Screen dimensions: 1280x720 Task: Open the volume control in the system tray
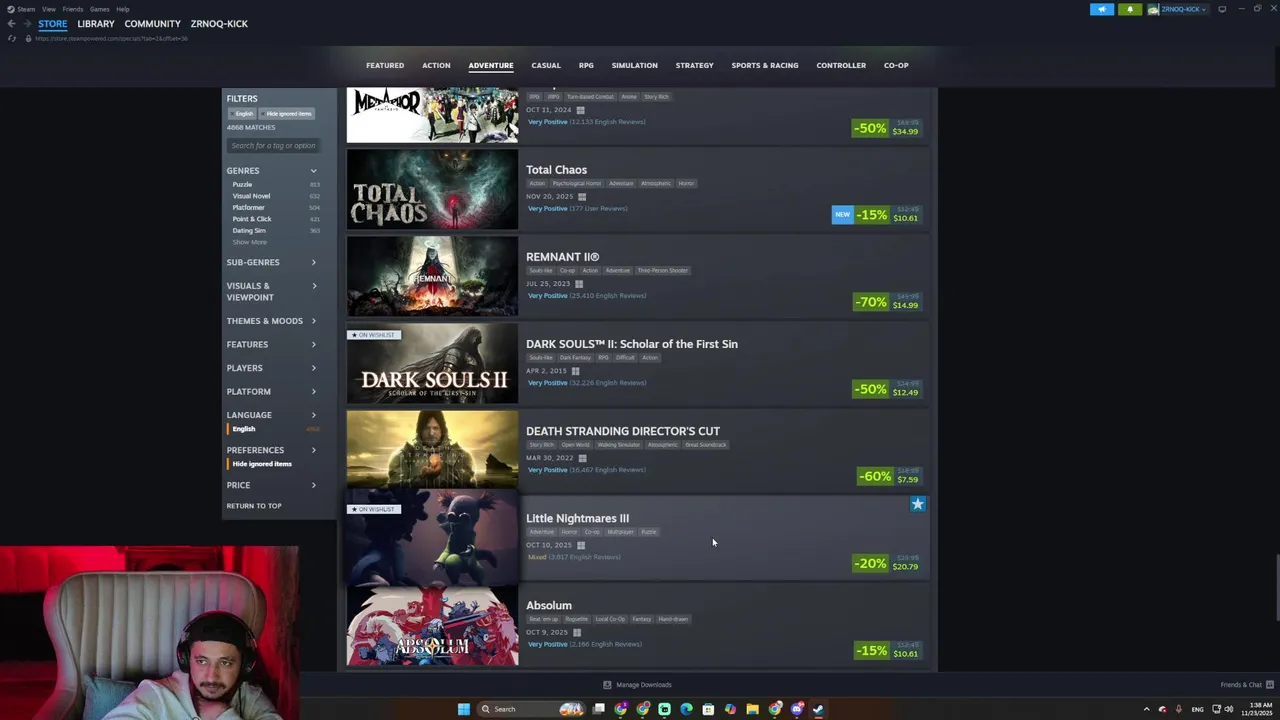[1228, 709]
